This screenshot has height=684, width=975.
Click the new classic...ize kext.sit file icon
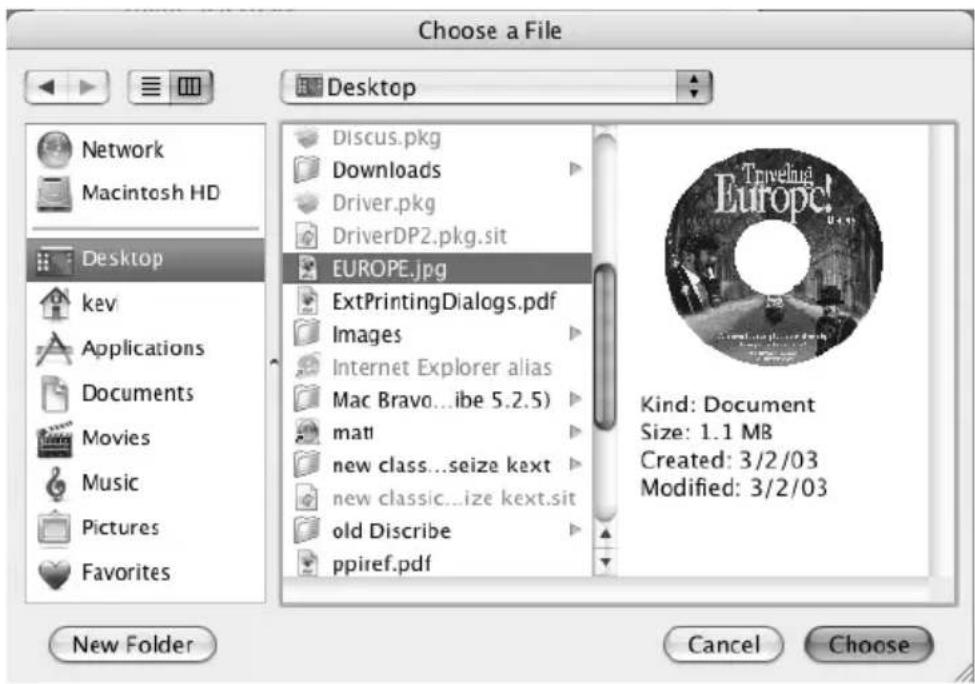[x=307, y=498]
